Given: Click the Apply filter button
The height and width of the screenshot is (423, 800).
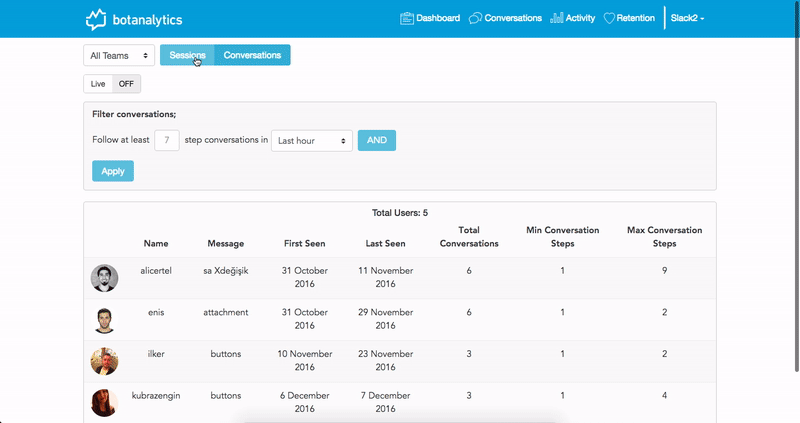Looking at the screenshot, I should [113, 171].
